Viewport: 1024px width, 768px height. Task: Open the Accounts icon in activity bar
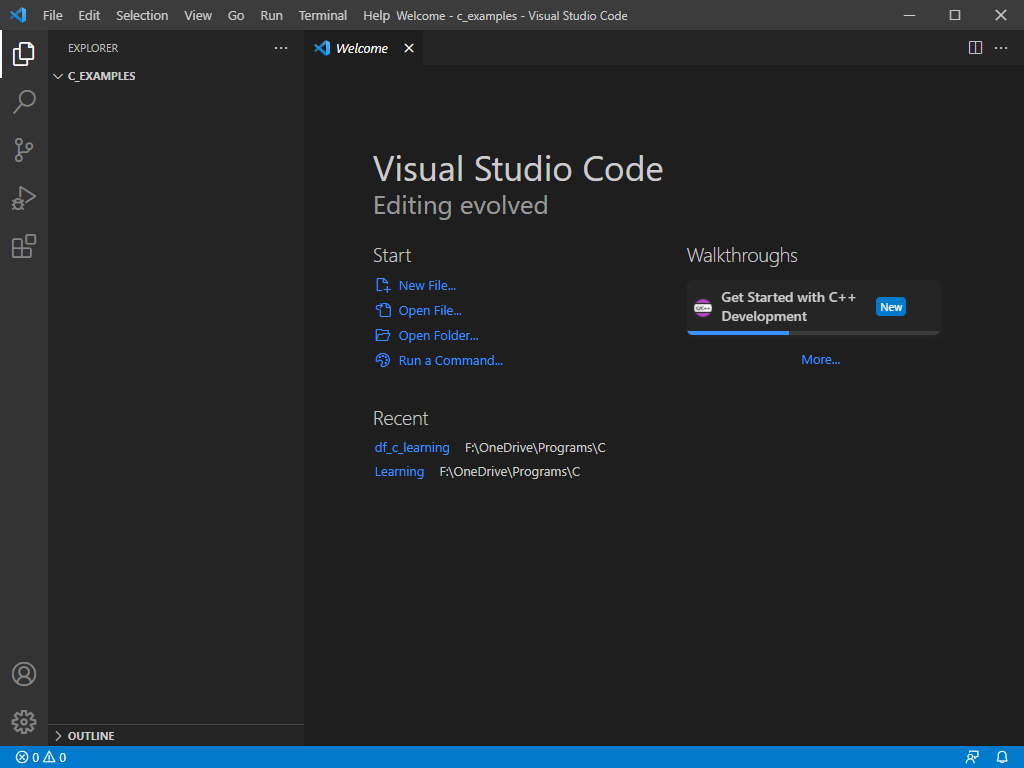click(24, 674)
